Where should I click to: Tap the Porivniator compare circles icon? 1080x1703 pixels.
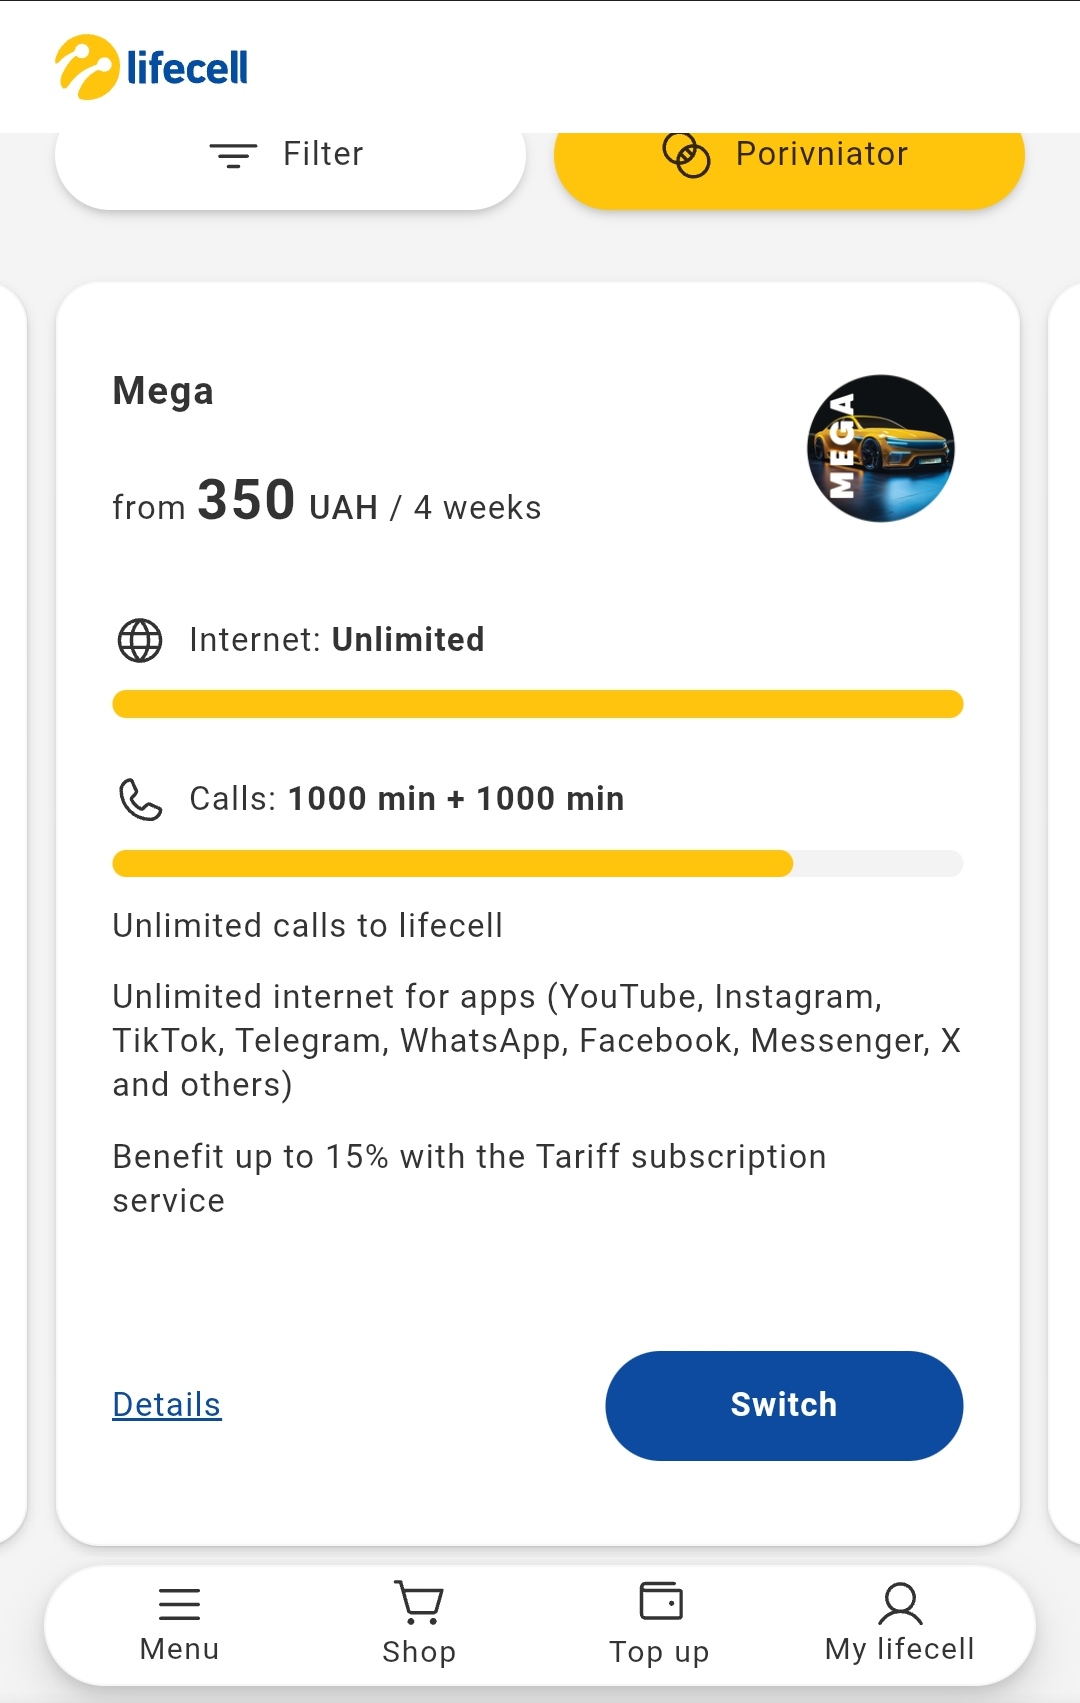pyautogui.click(x=686, y=155)
